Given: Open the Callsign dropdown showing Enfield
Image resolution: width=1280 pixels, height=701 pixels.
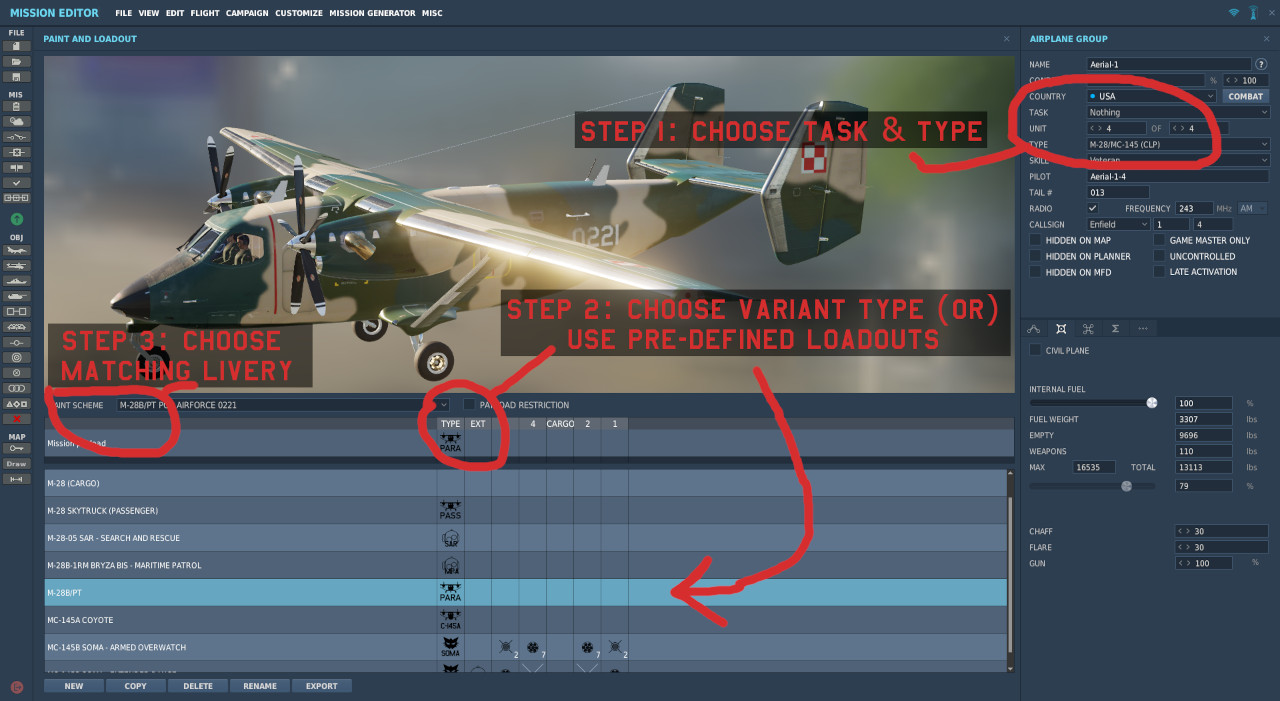Looking at the screenshot, I should pos(1118,225).
